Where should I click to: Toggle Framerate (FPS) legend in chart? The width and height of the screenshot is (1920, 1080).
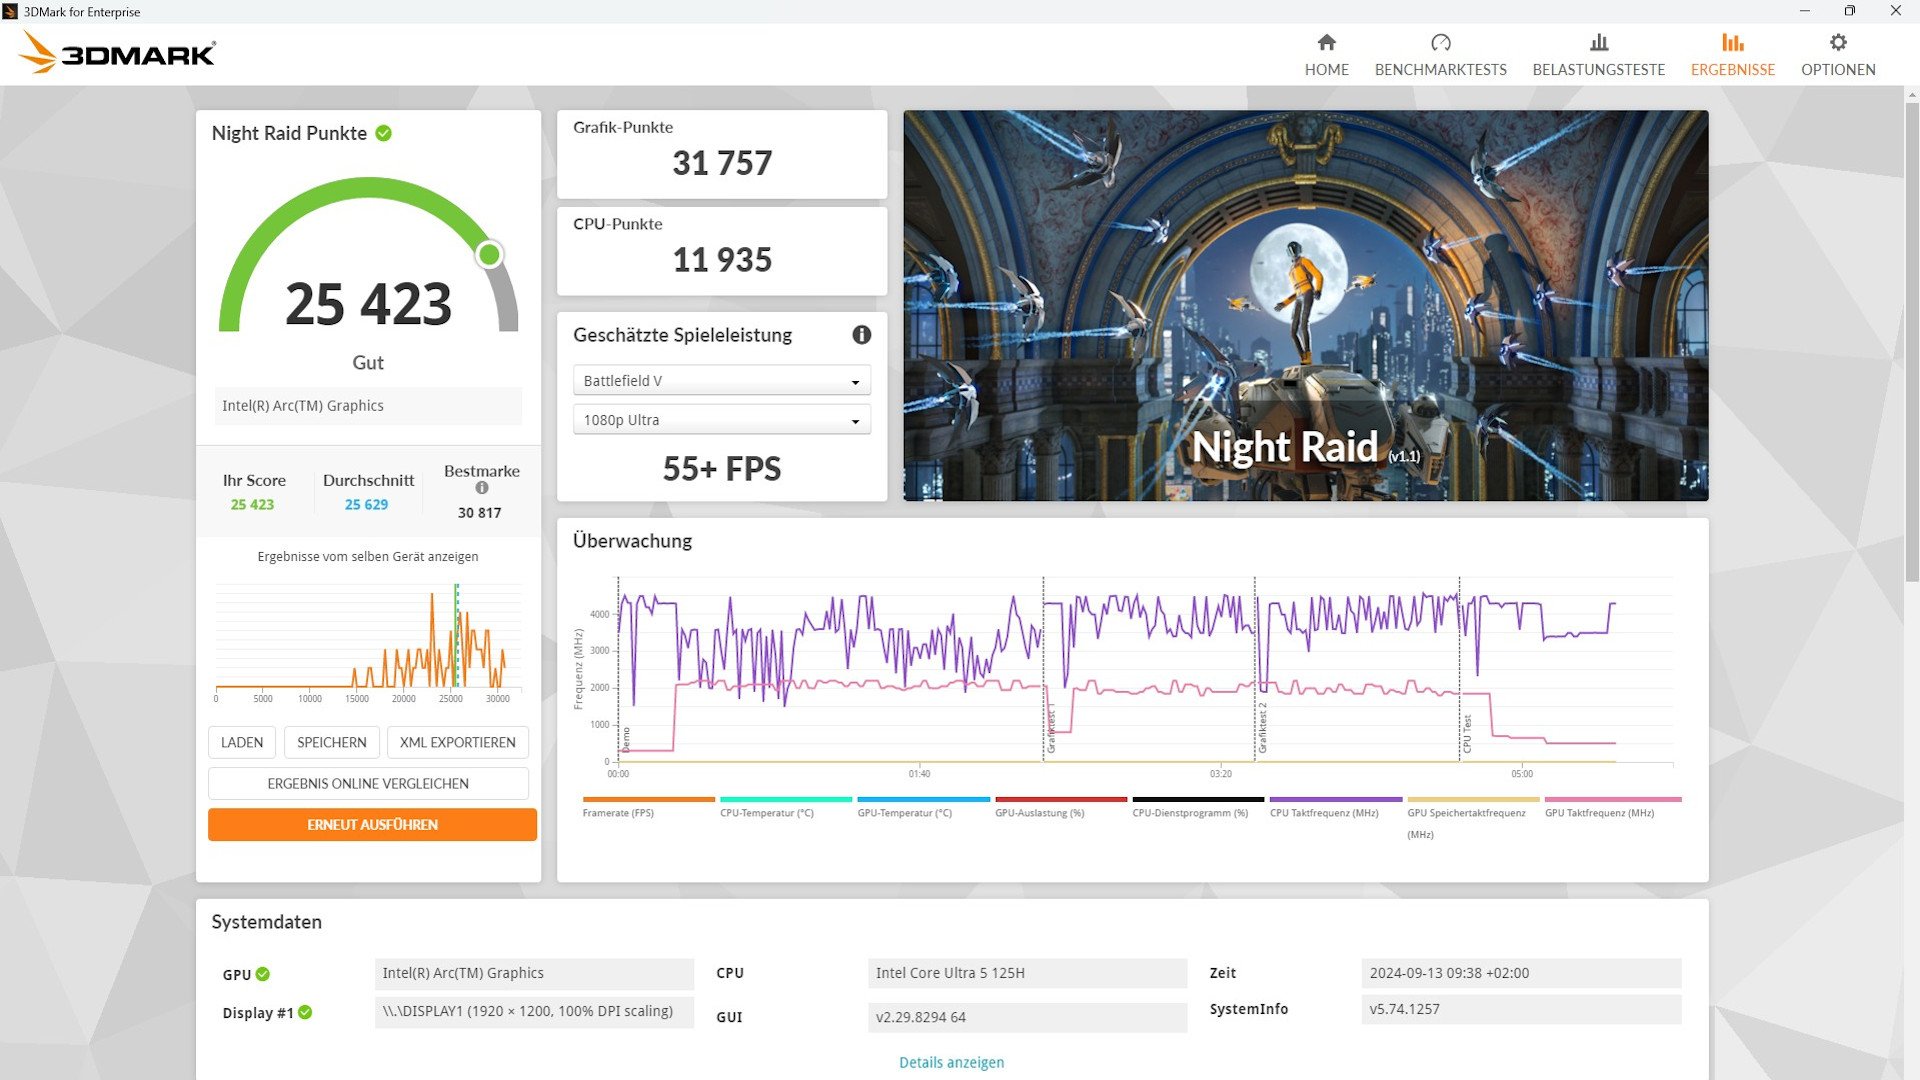[618, 813]
